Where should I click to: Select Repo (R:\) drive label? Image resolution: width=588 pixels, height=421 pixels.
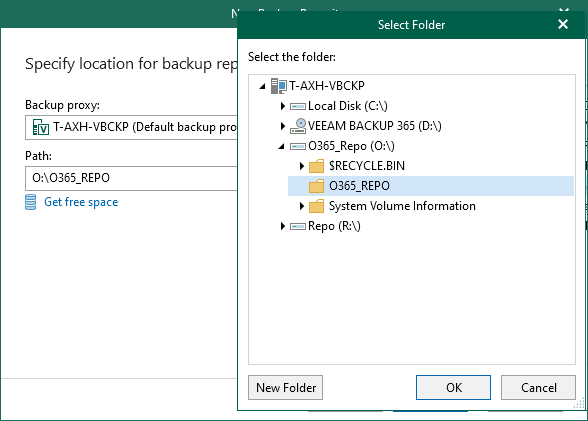coord(334,226)
